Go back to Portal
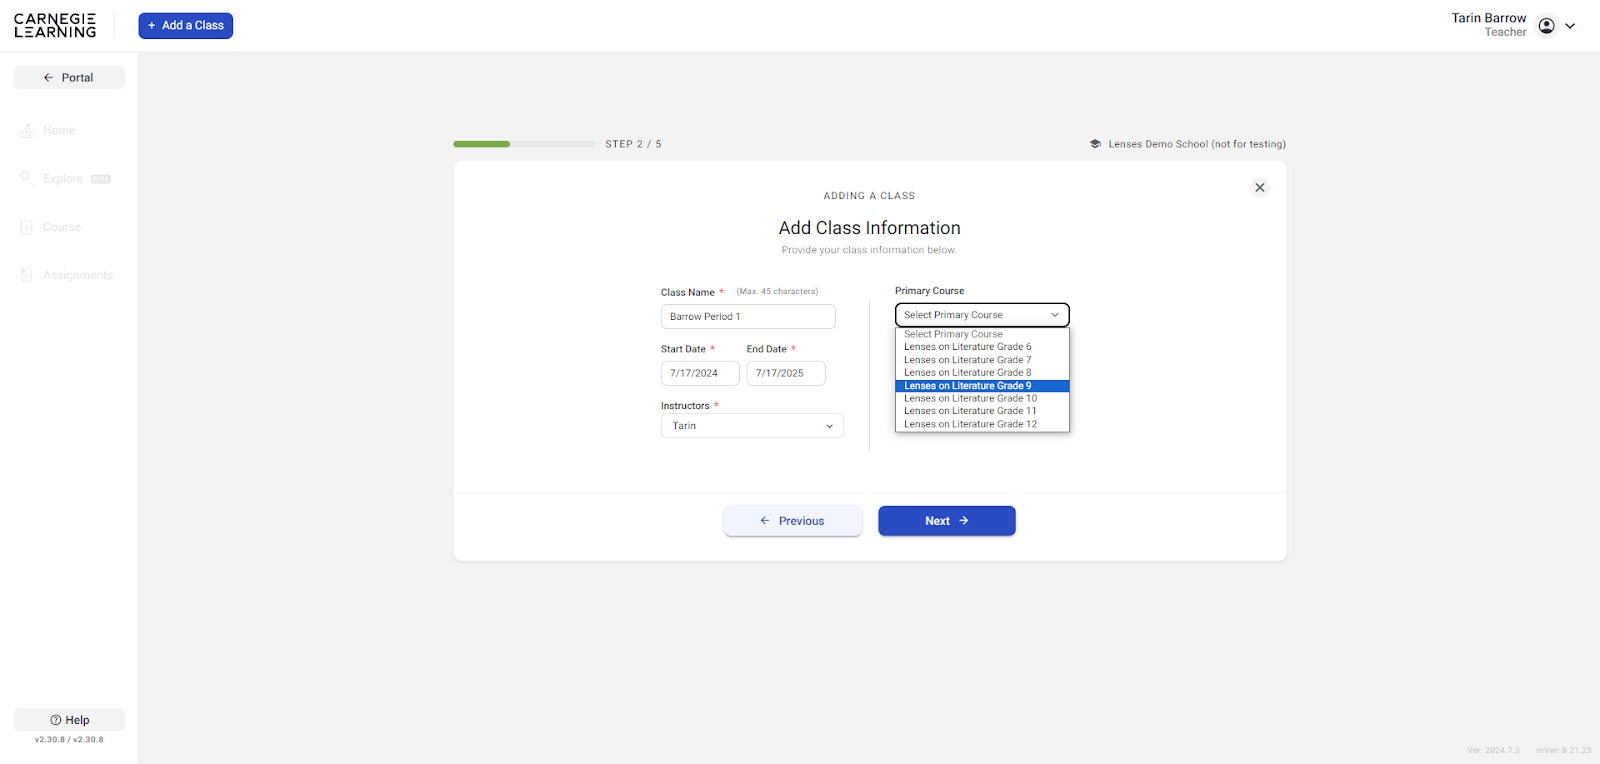The height and width of the screenshot is (764, 1600). pos(69,78)
